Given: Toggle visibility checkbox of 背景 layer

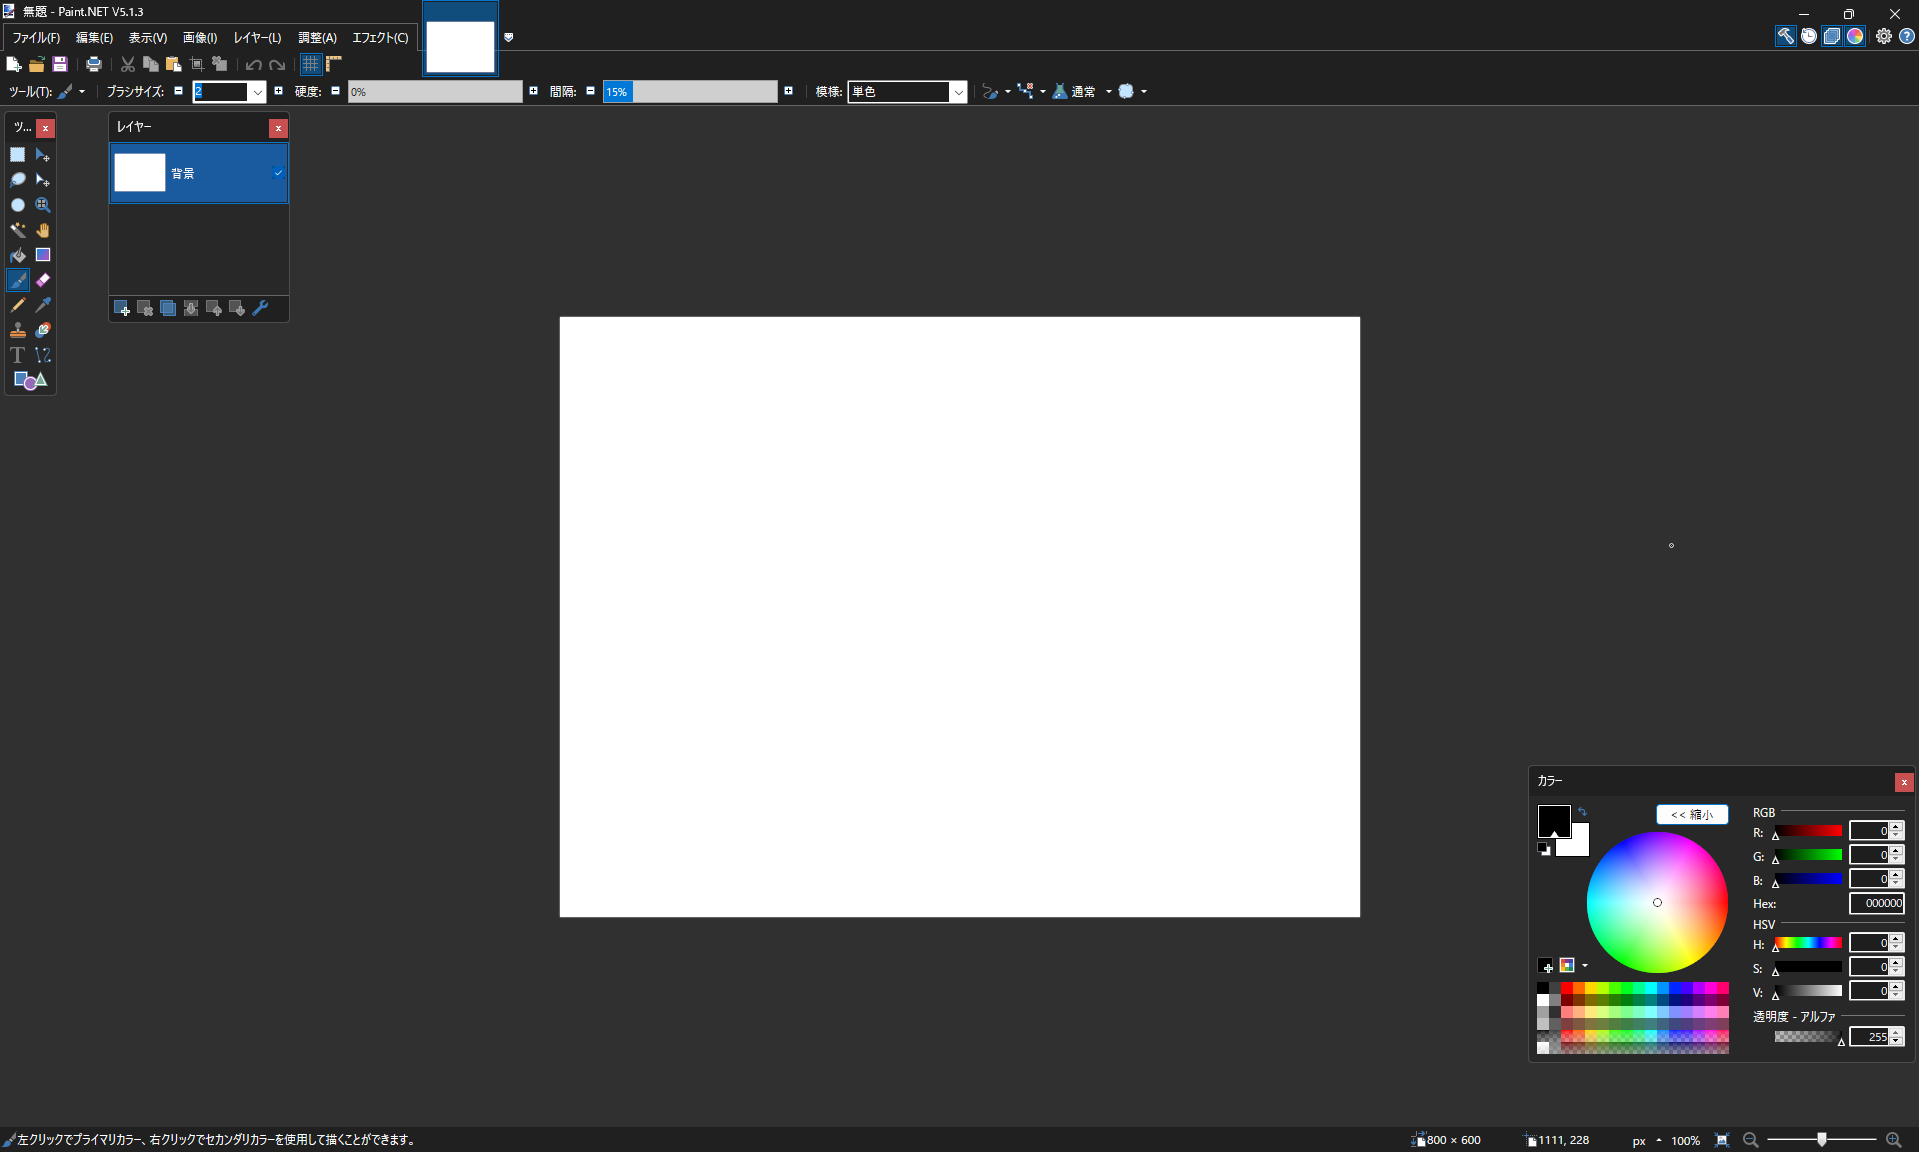Looking at the screenshot, I should [278, 173].
